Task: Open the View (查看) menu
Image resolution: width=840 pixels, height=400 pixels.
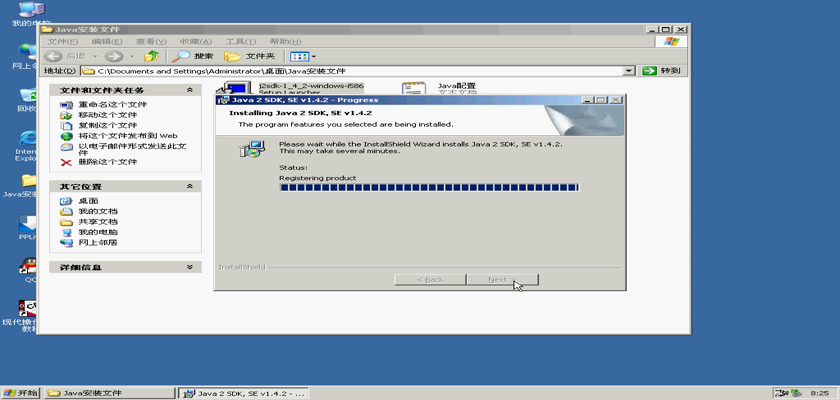Action: pos(151,42)
